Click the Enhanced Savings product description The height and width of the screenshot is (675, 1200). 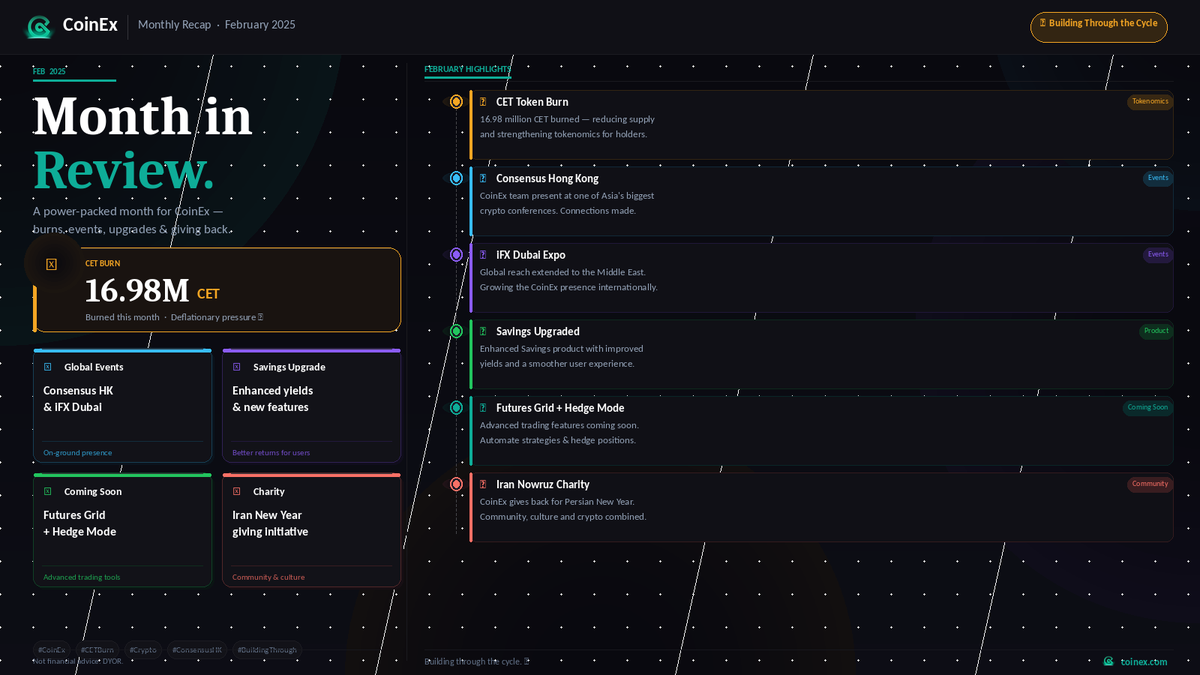pos(562,356)
